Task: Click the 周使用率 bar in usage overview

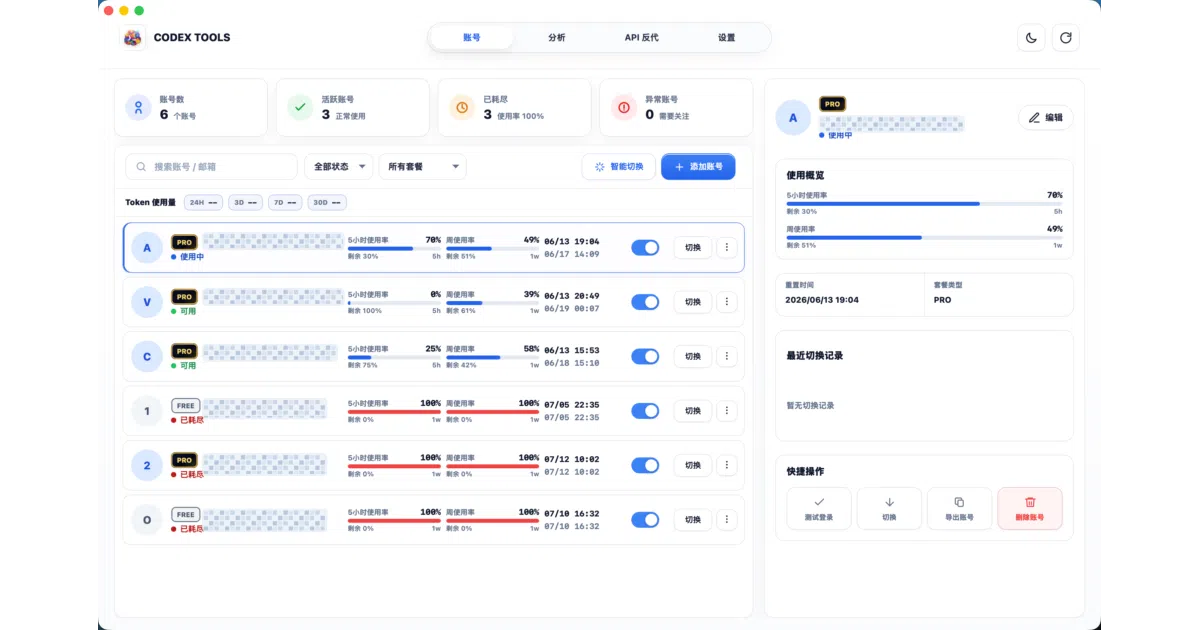Action: (x=925, y=238)
